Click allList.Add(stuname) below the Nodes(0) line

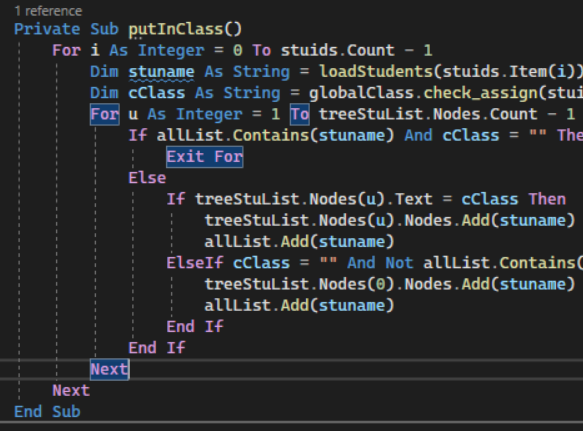(x=299, y=306)
